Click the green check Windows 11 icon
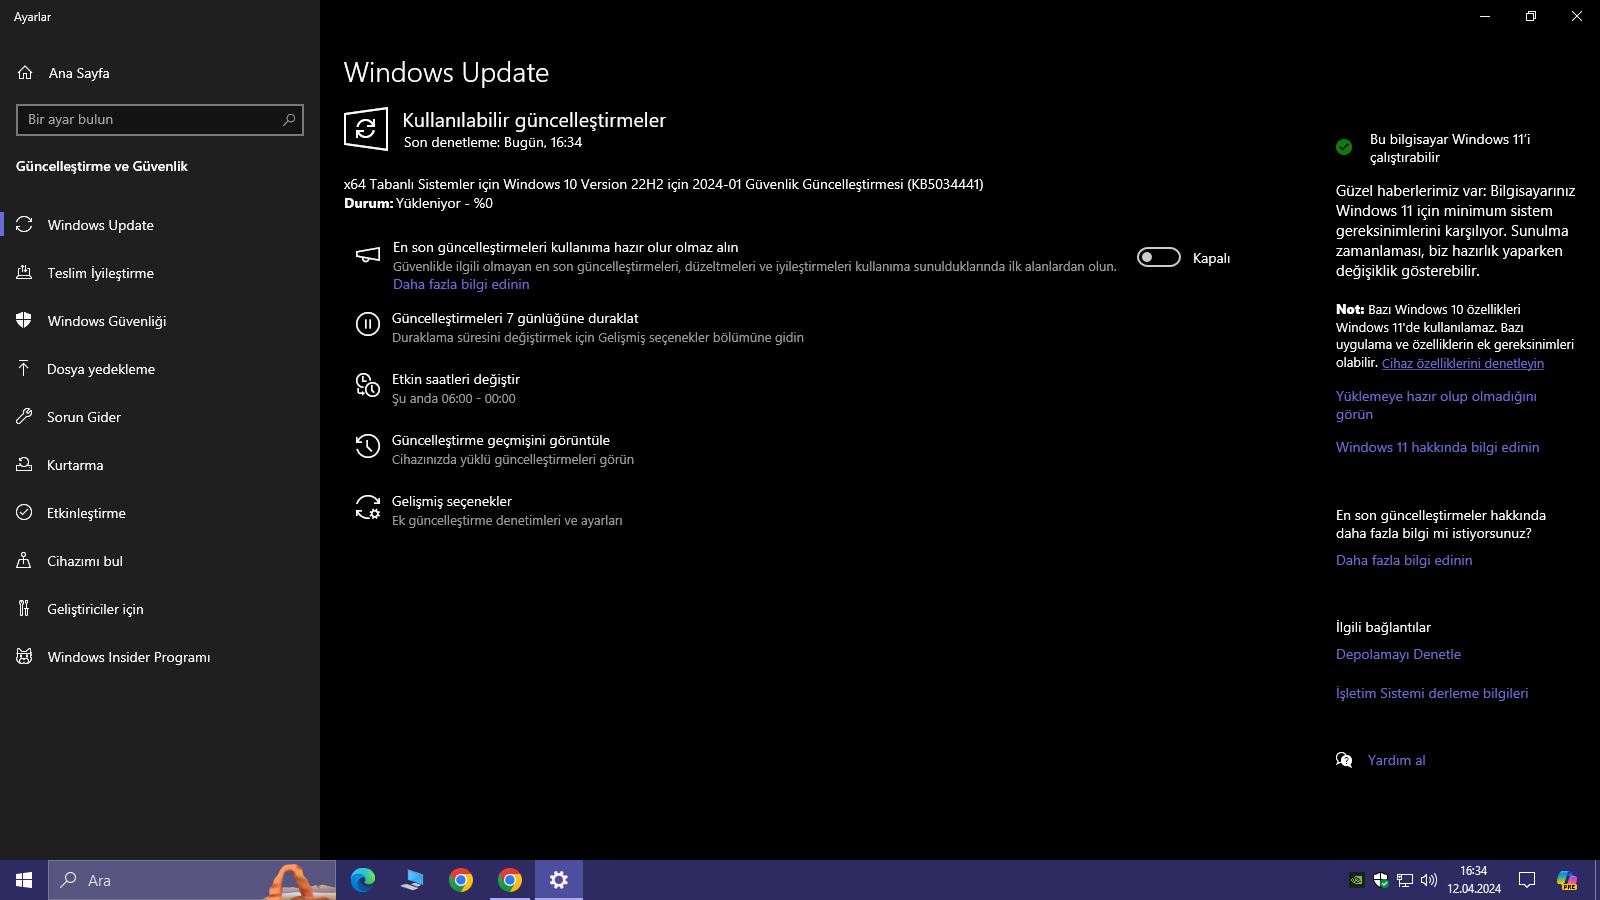The height and width of the screenshot is (900, 1600). pyautogui.click(x=1344, y=147)
